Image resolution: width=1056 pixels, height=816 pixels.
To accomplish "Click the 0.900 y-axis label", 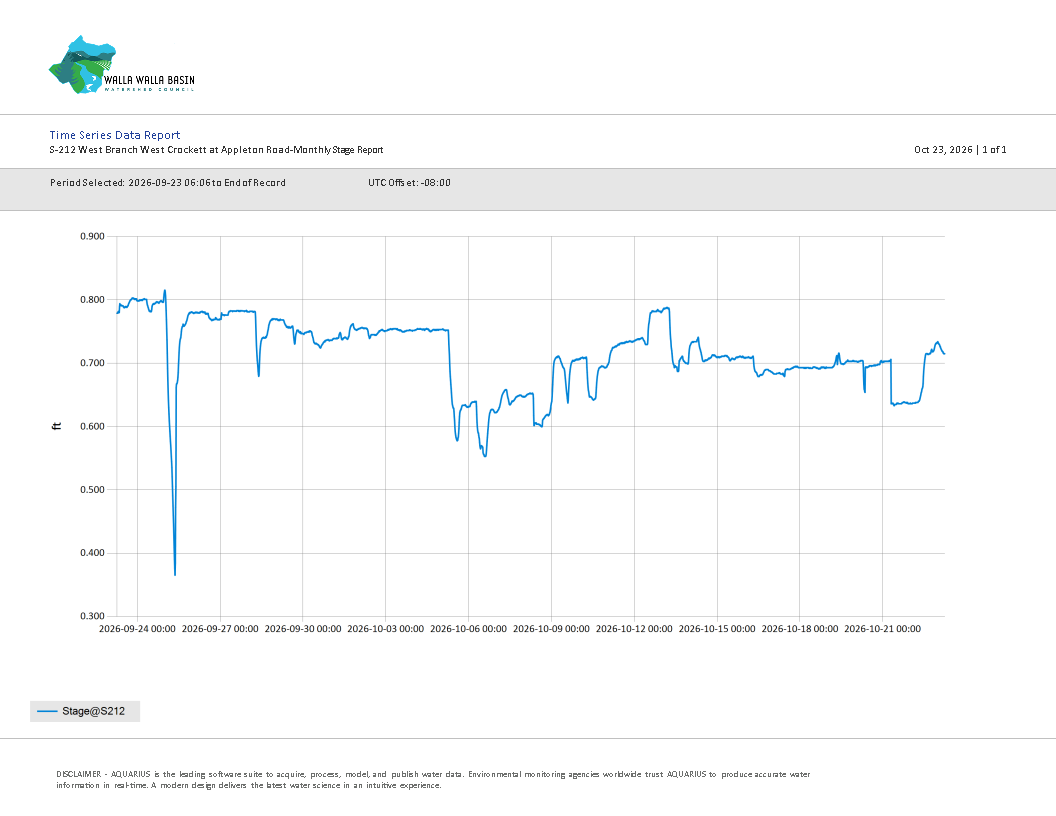I will [x=92, y=236].
